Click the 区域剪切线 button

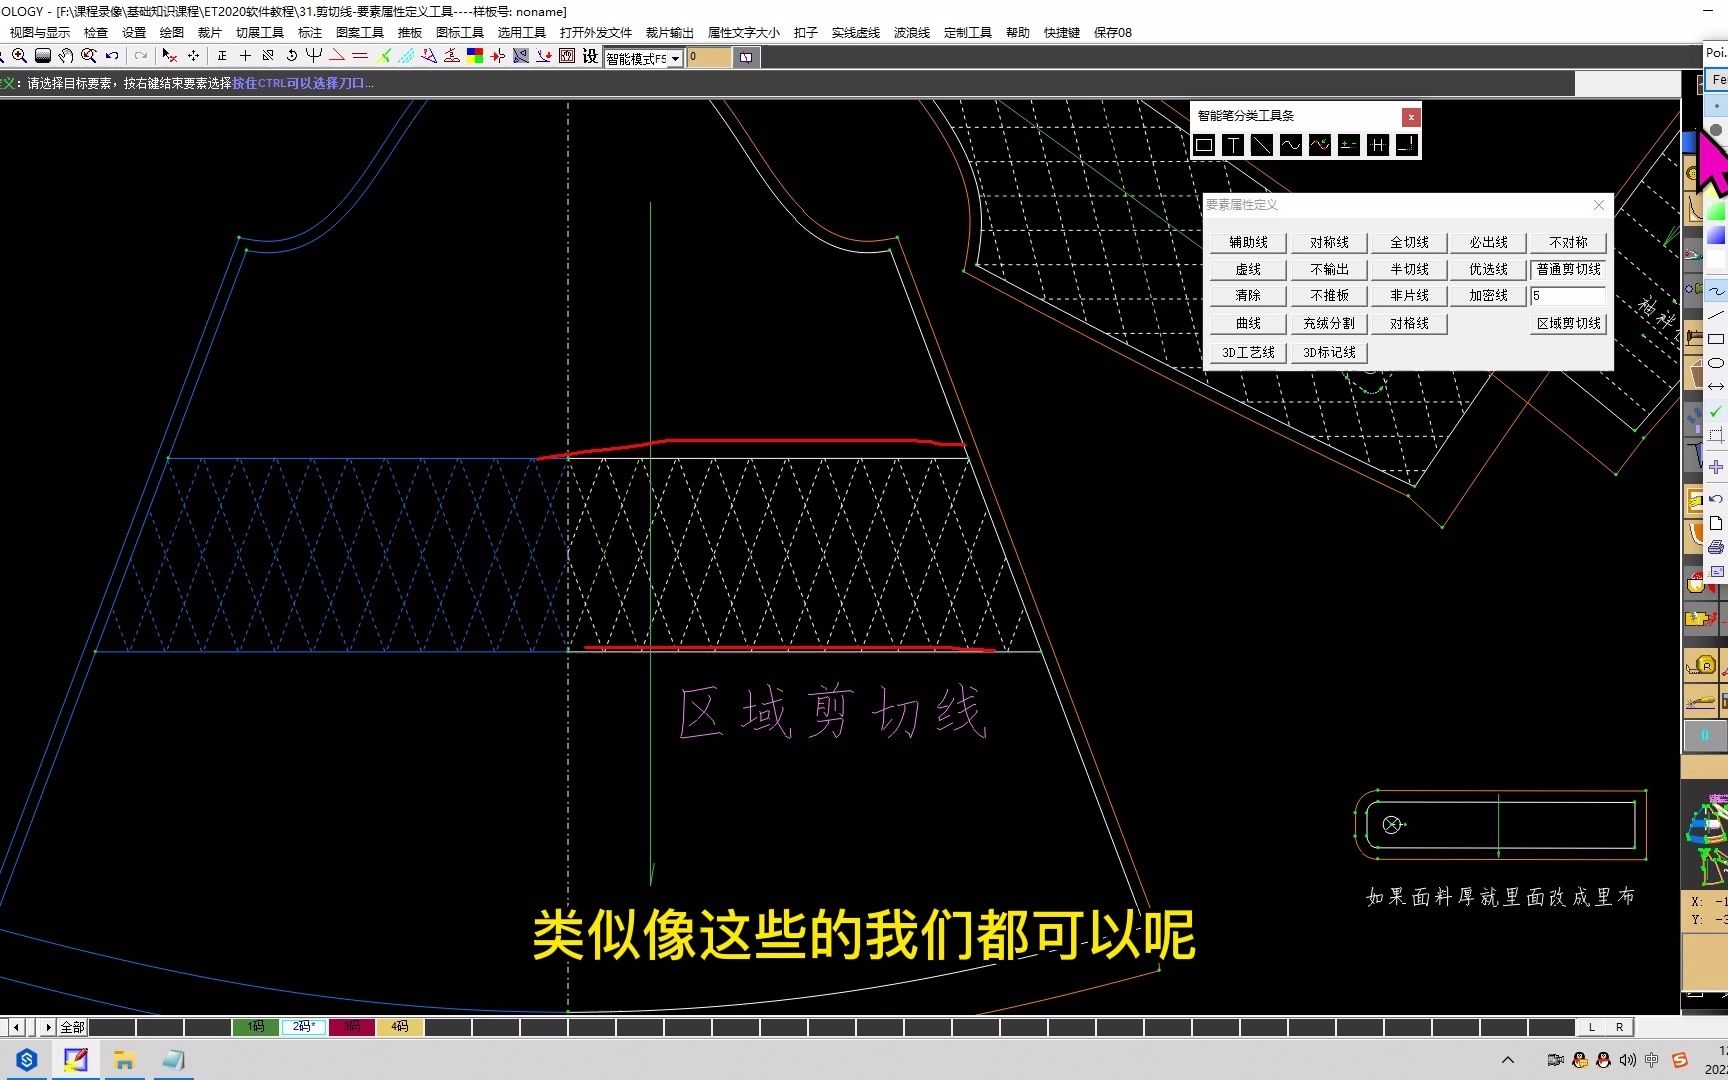1568,324
